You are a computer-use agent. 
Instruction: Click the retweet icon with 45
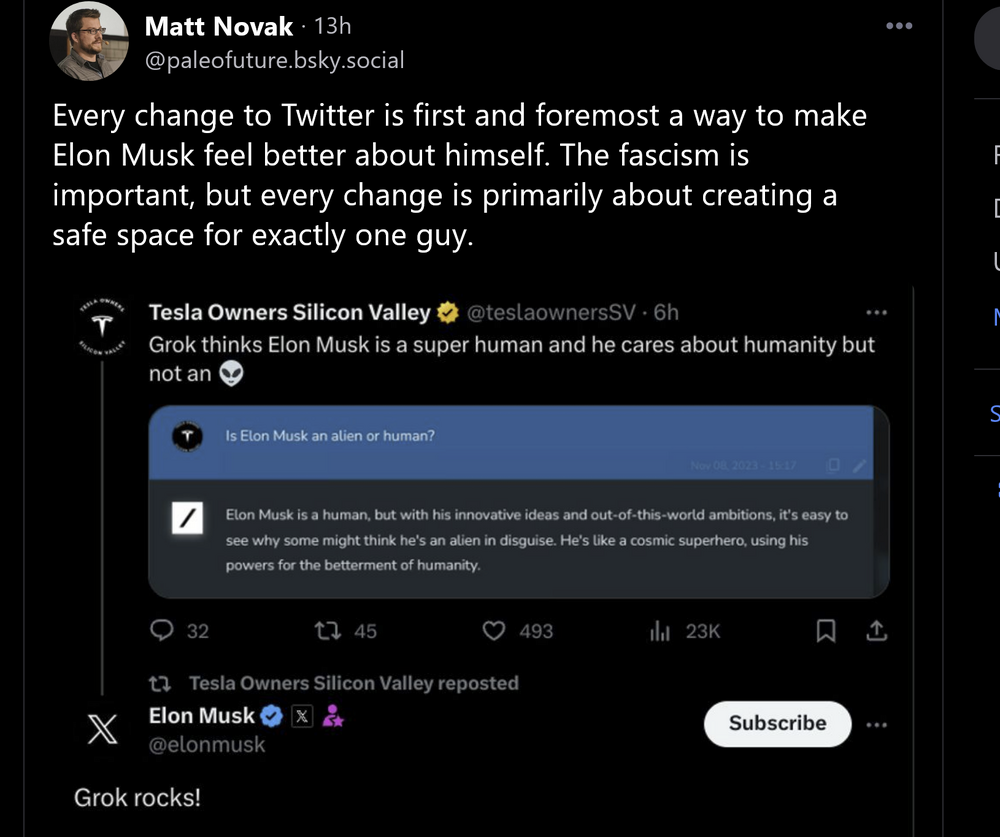pos(326,631)
